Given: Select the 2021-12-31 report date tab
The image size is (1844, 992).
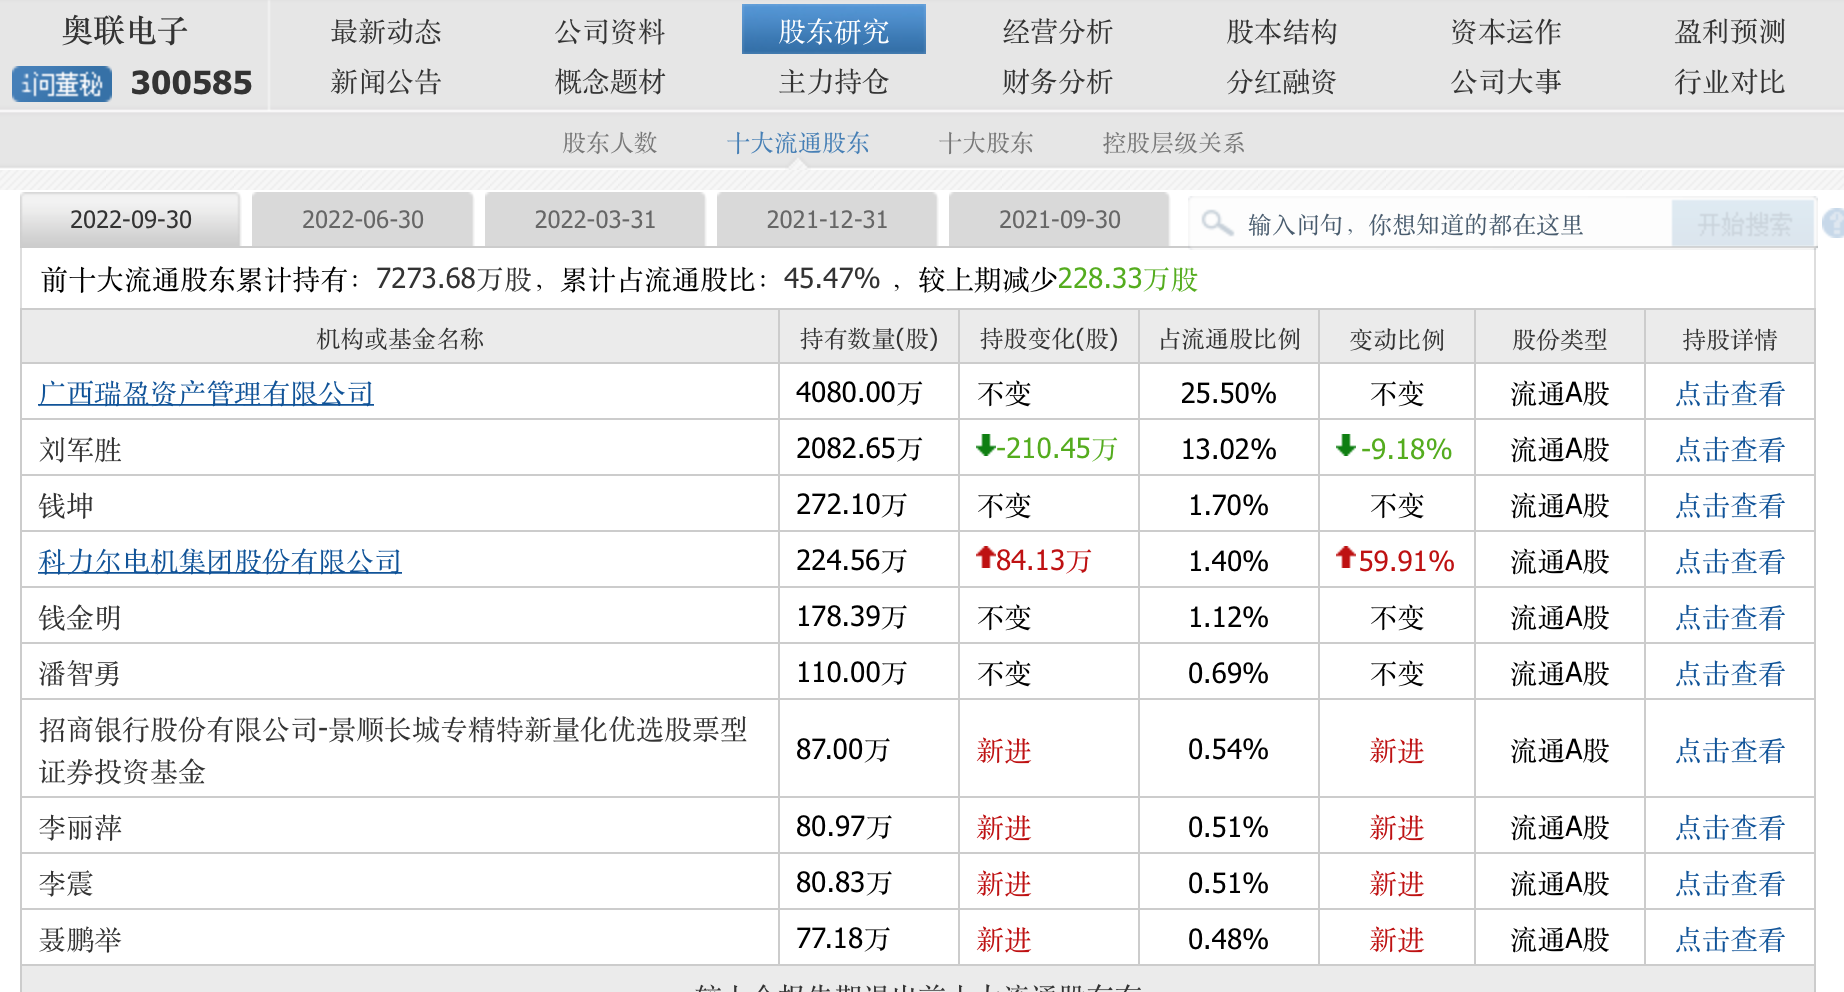Looking at the screenshot, I should point(826,220).
